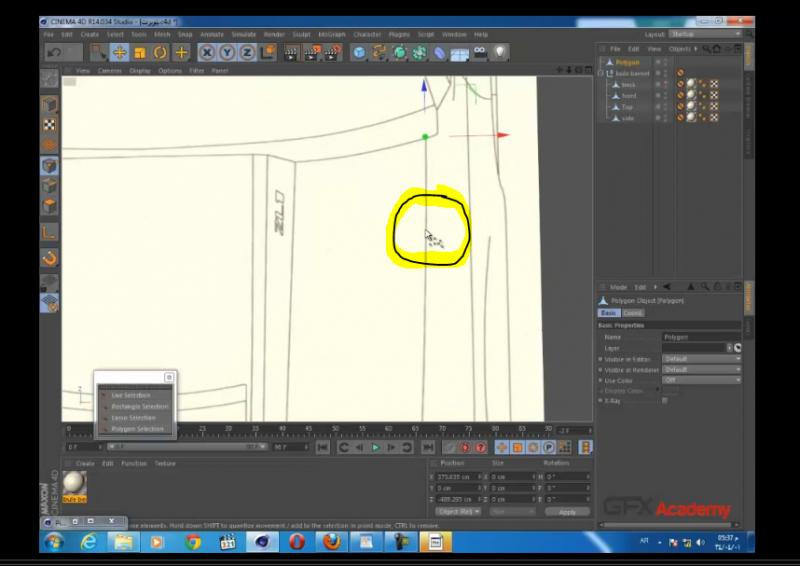Switch to the Coord. tab in Attributes

[x=634, y=313]
